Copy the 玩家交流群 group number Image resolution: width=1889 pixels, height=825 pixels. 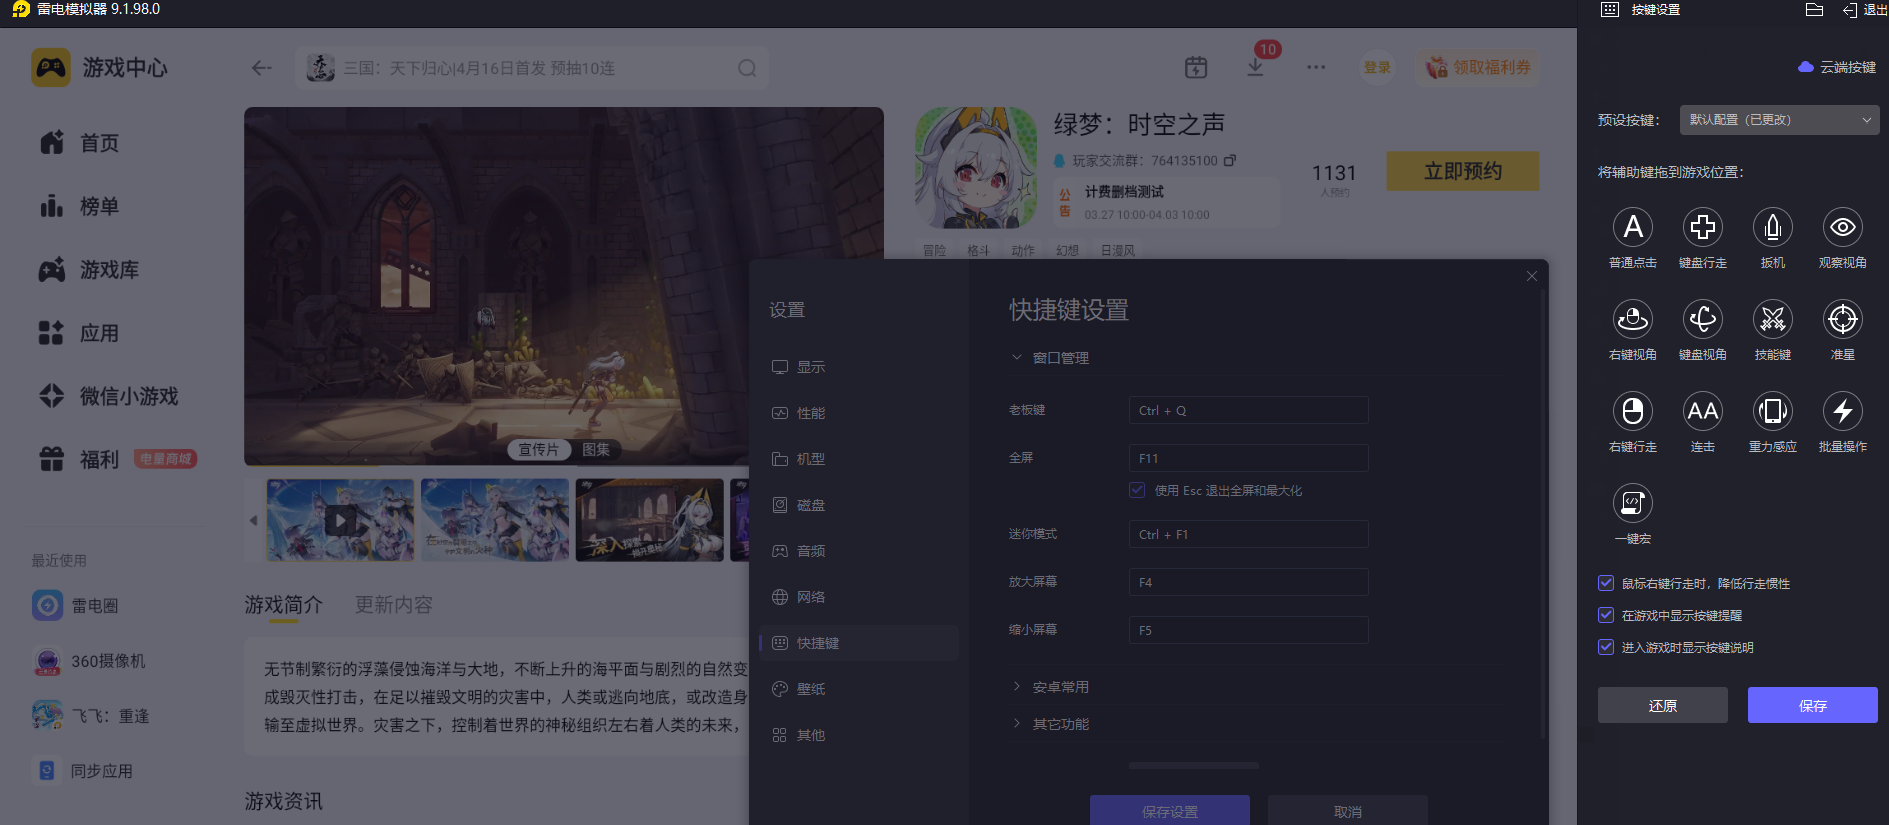(x=1230, y=160)
